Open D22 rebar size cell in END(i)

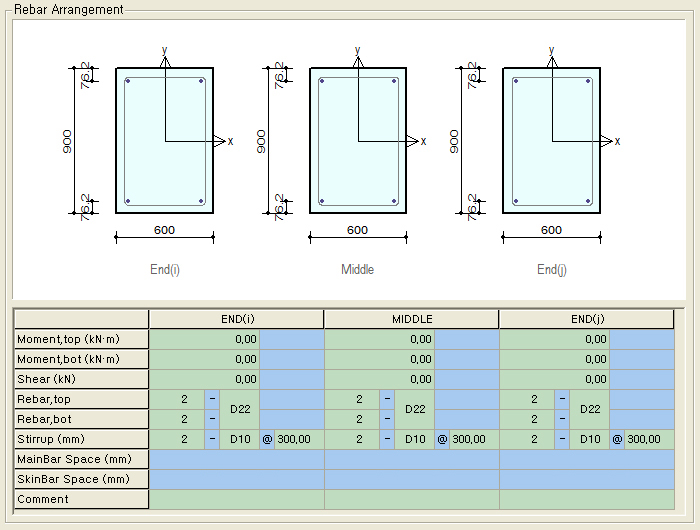pyautogui.click(x=240, y=409)
